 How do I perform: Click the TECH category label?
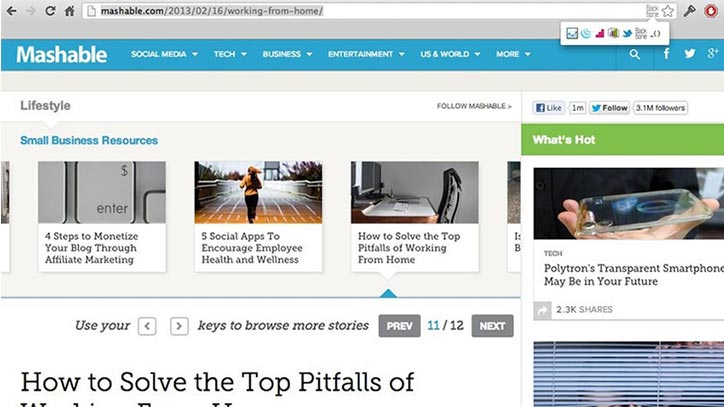click(x=553, y=253)
